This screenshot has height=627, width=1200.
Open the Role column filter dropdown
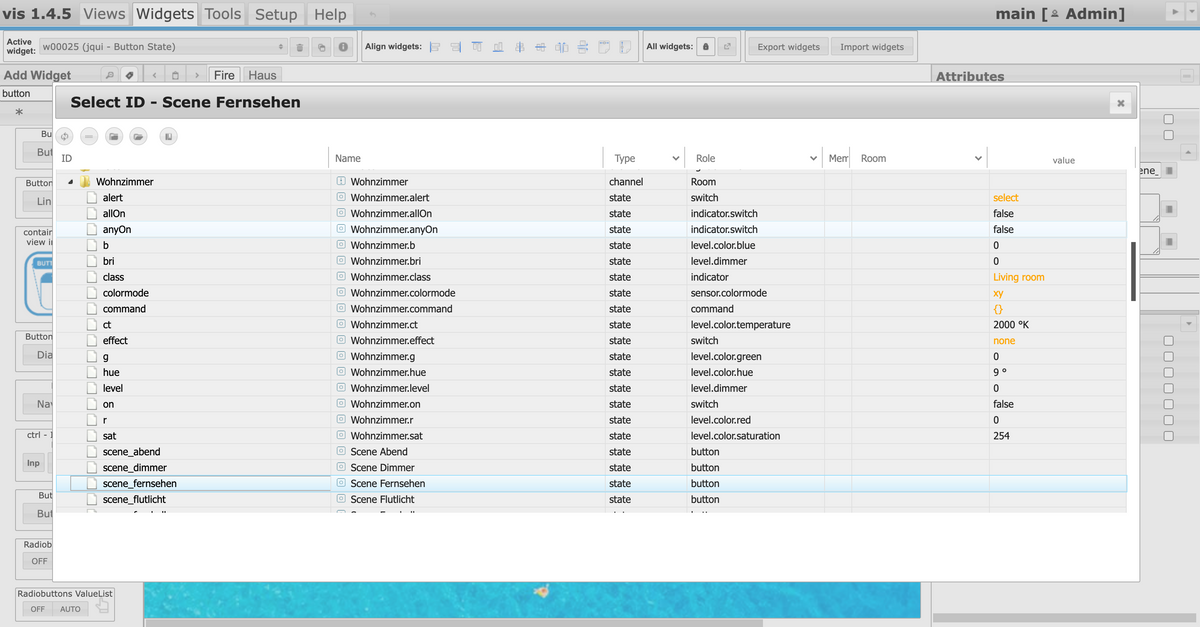[x=813, y=159]
